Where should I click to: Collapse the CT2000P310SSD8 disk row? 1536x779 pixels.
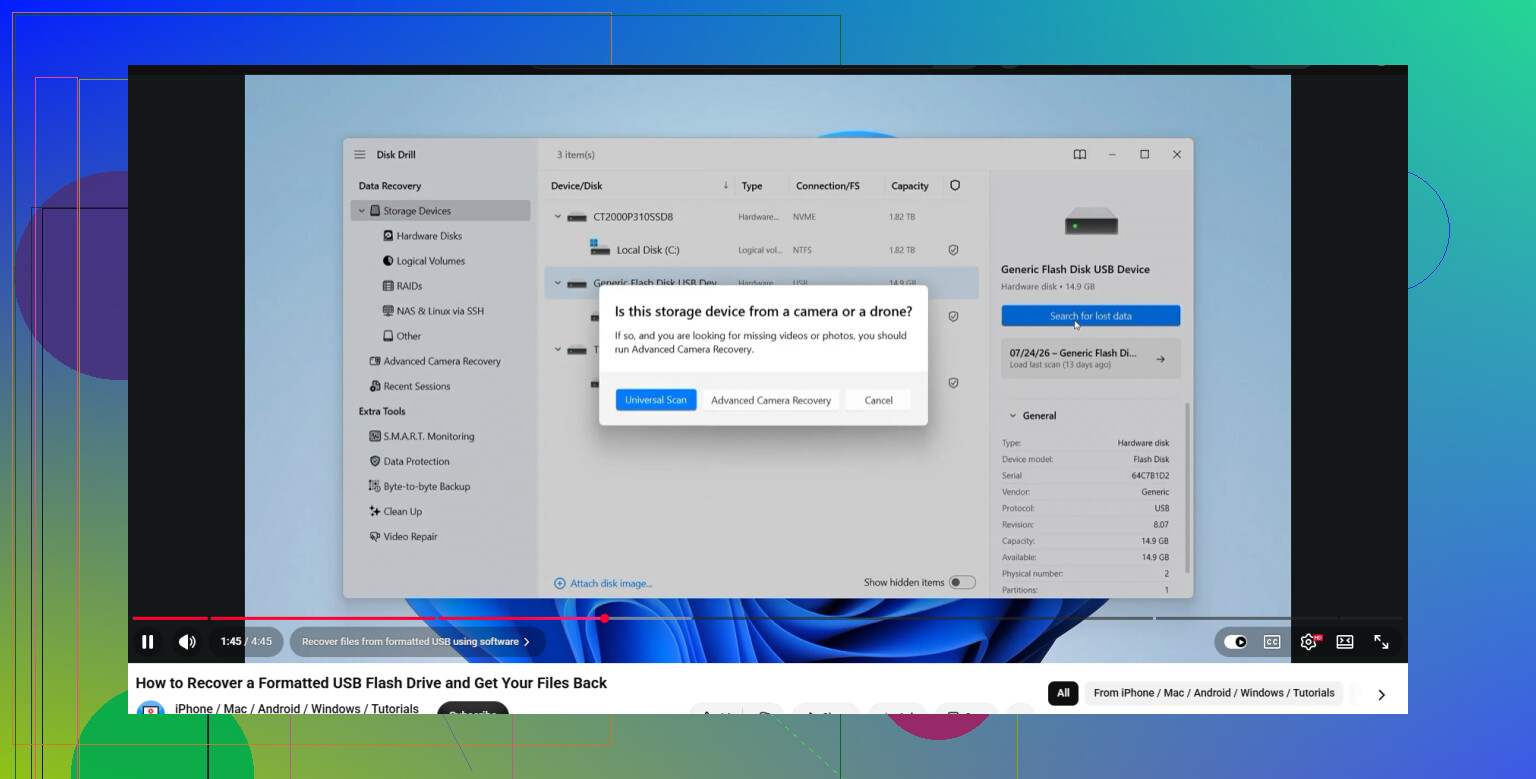pos(558,217)
